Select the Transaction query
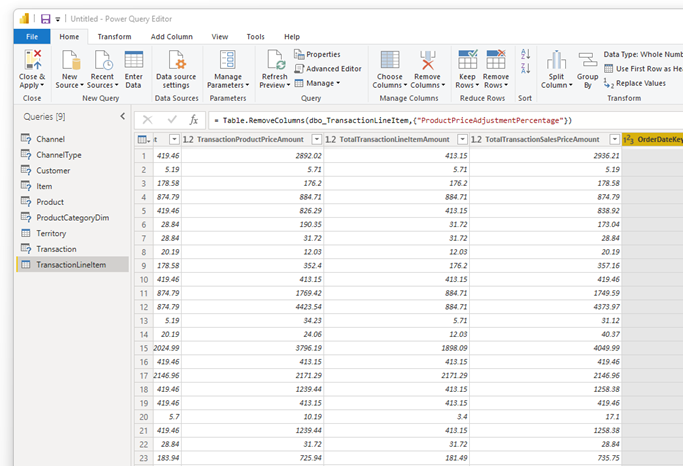This screenshot has height=466, width=683. (73, 249)
